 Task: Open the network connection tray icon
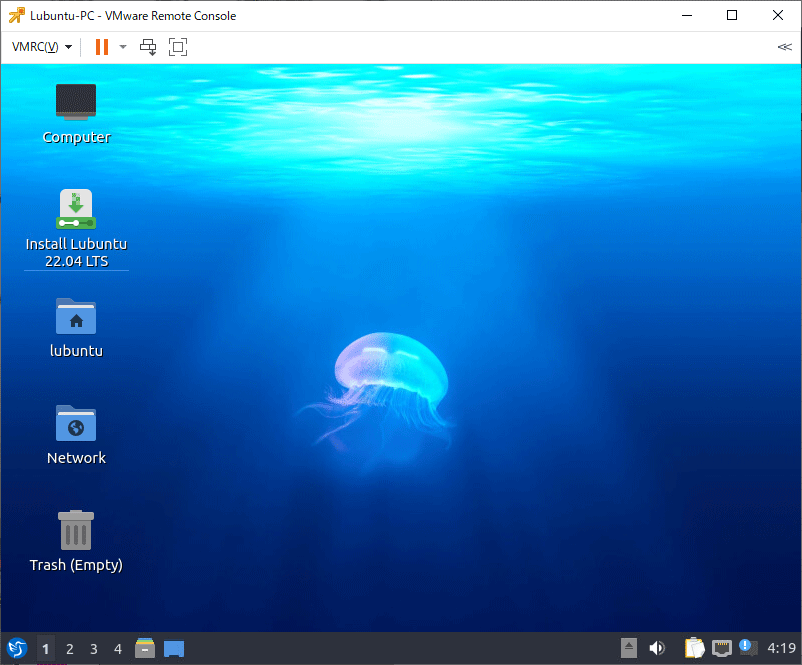[721, 648]
